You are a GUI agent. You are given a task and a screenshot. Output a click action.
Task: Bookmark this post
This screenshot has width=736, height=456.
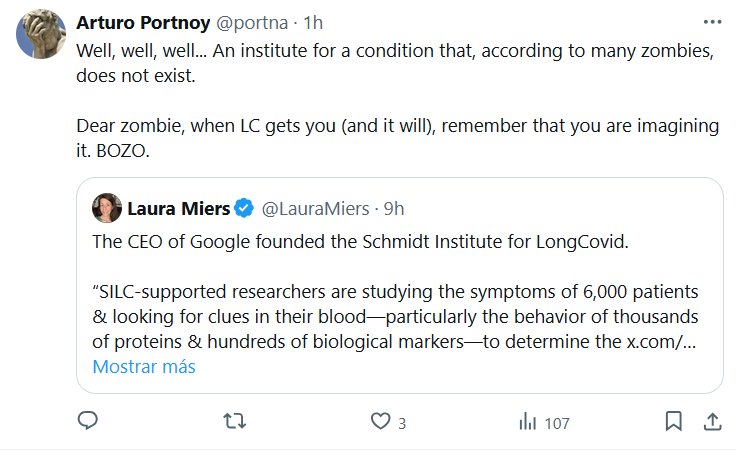click(x=675, y=422)
